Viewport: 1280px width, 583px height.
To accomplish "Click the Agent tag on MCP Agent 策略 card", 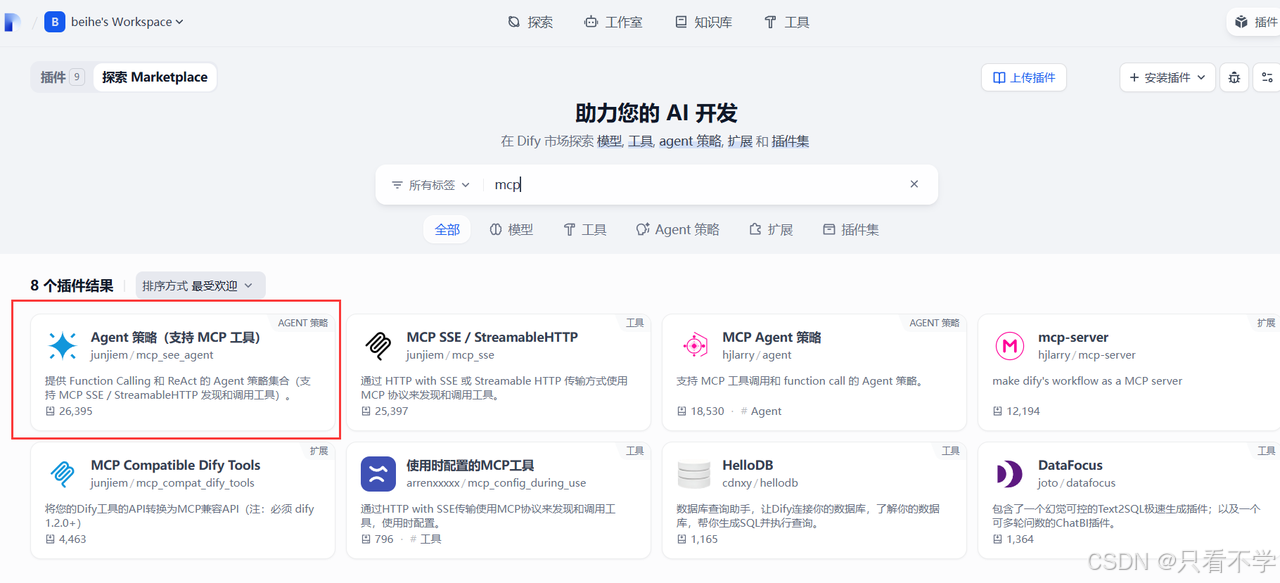I will (762, 411).
